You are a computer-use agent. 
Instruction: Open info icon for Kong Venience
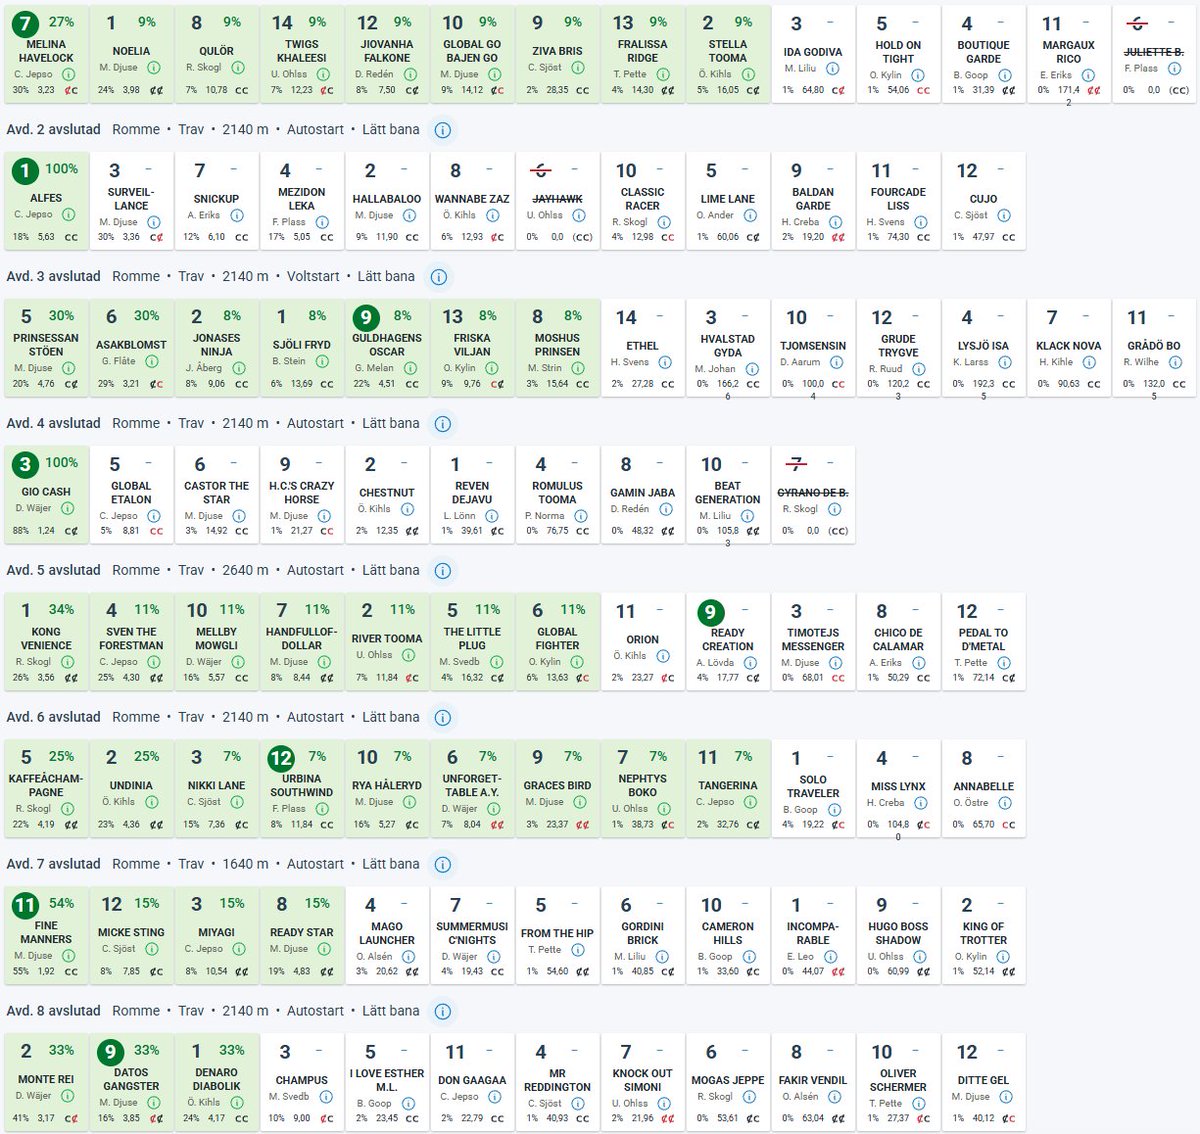(x=69, y=662)
